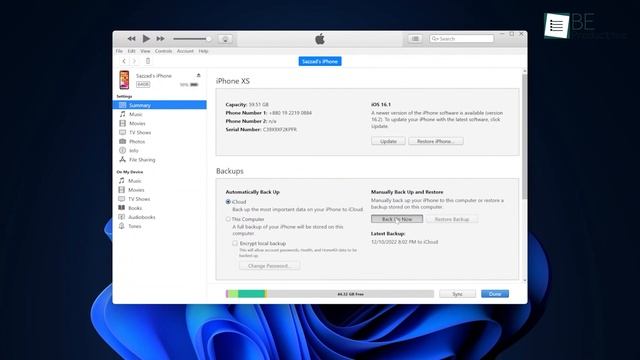Click the storage capacity bar
Screen dimensions: 640x360
point(330,294)
